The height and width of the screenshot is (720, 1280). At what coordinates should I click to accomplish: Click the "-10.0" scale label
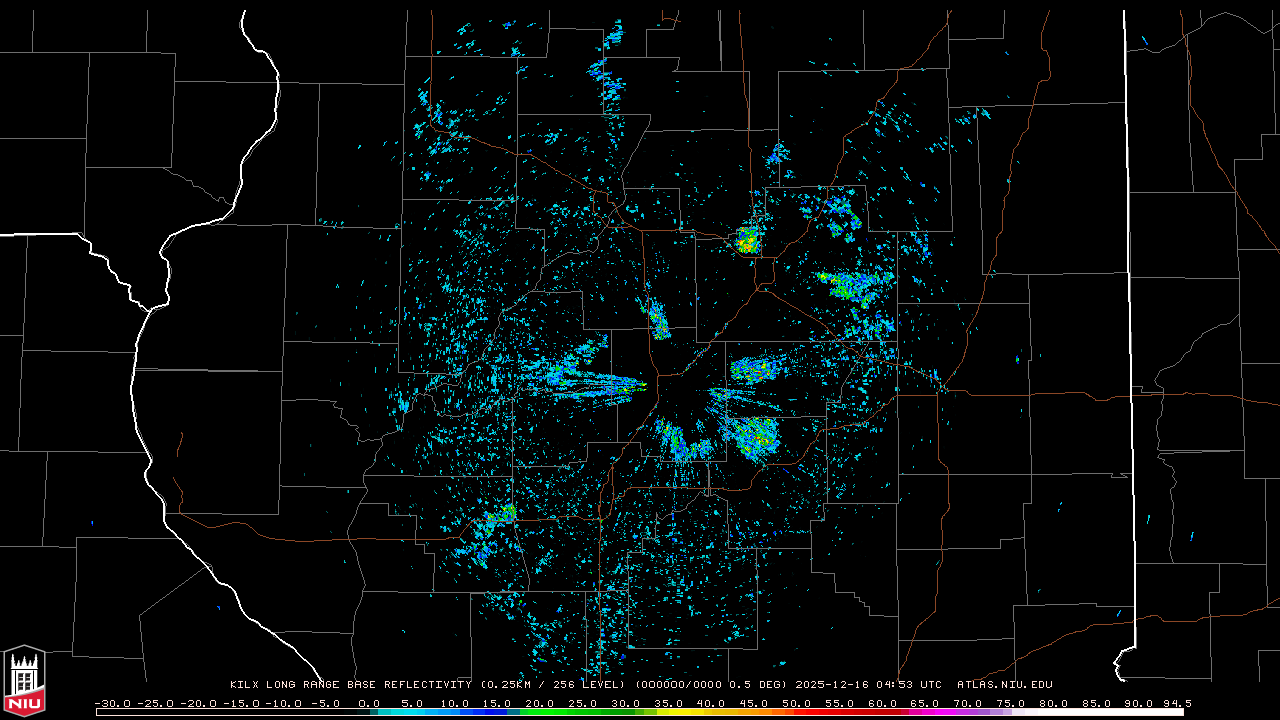284,703
